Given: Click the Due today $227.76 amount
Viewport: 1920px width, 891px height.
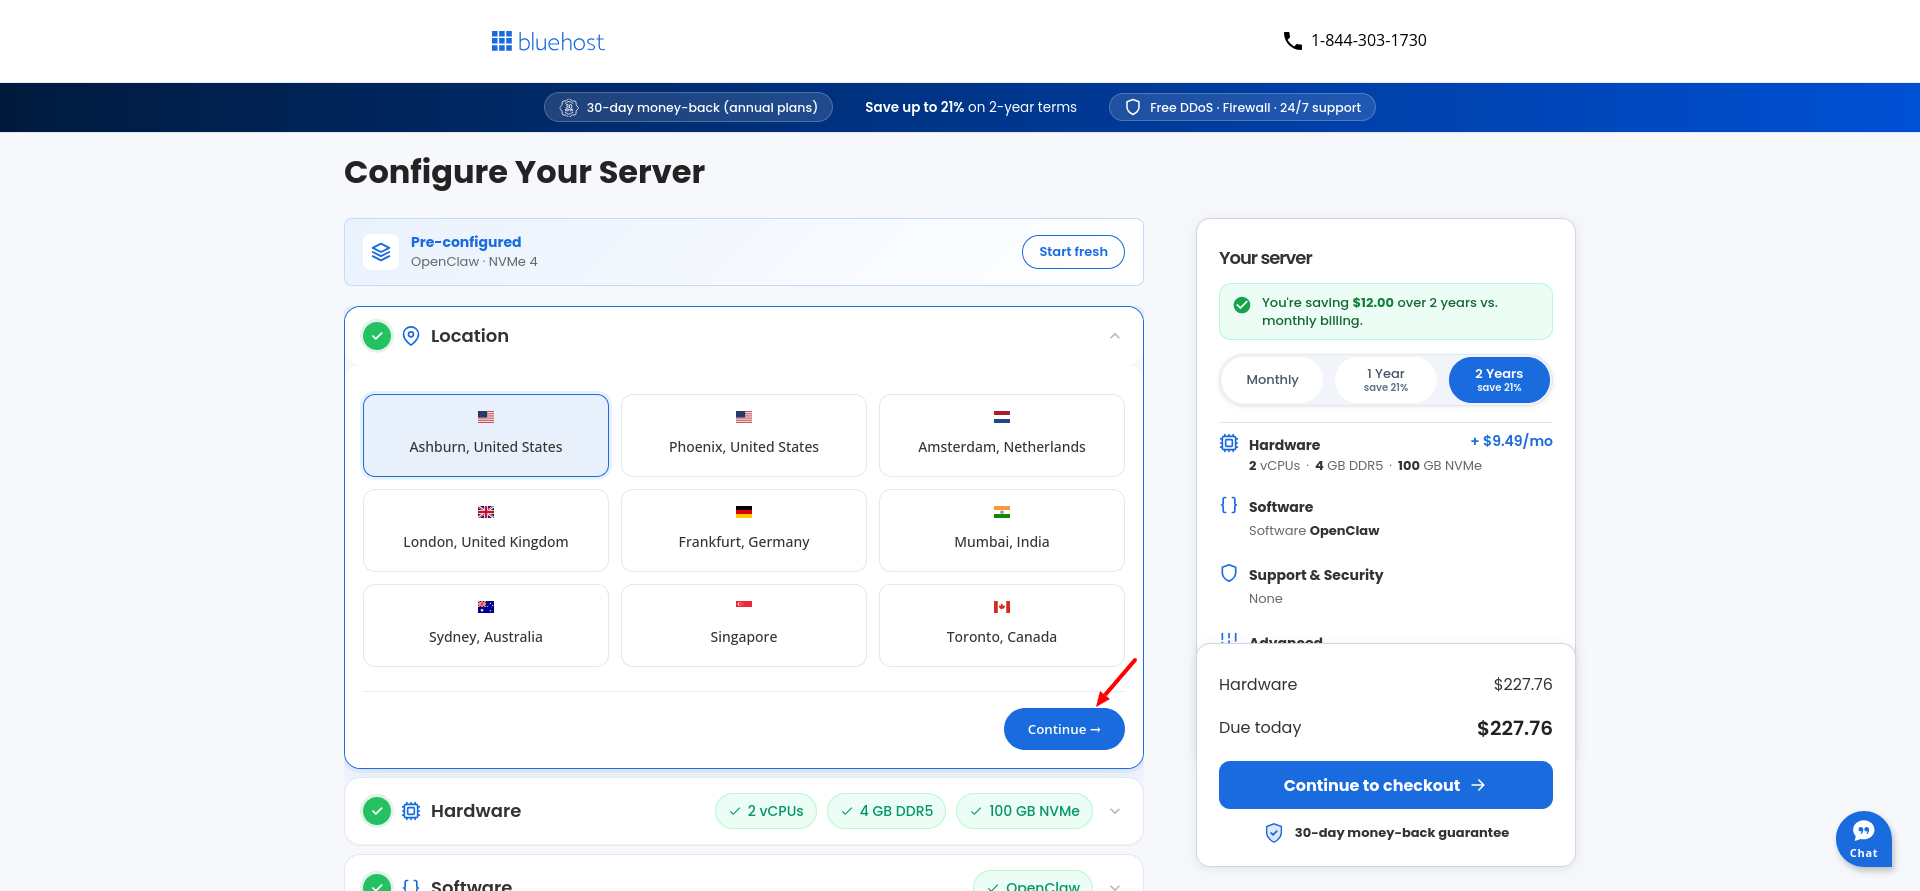Looking at the screenshot, I should 1514,728.
